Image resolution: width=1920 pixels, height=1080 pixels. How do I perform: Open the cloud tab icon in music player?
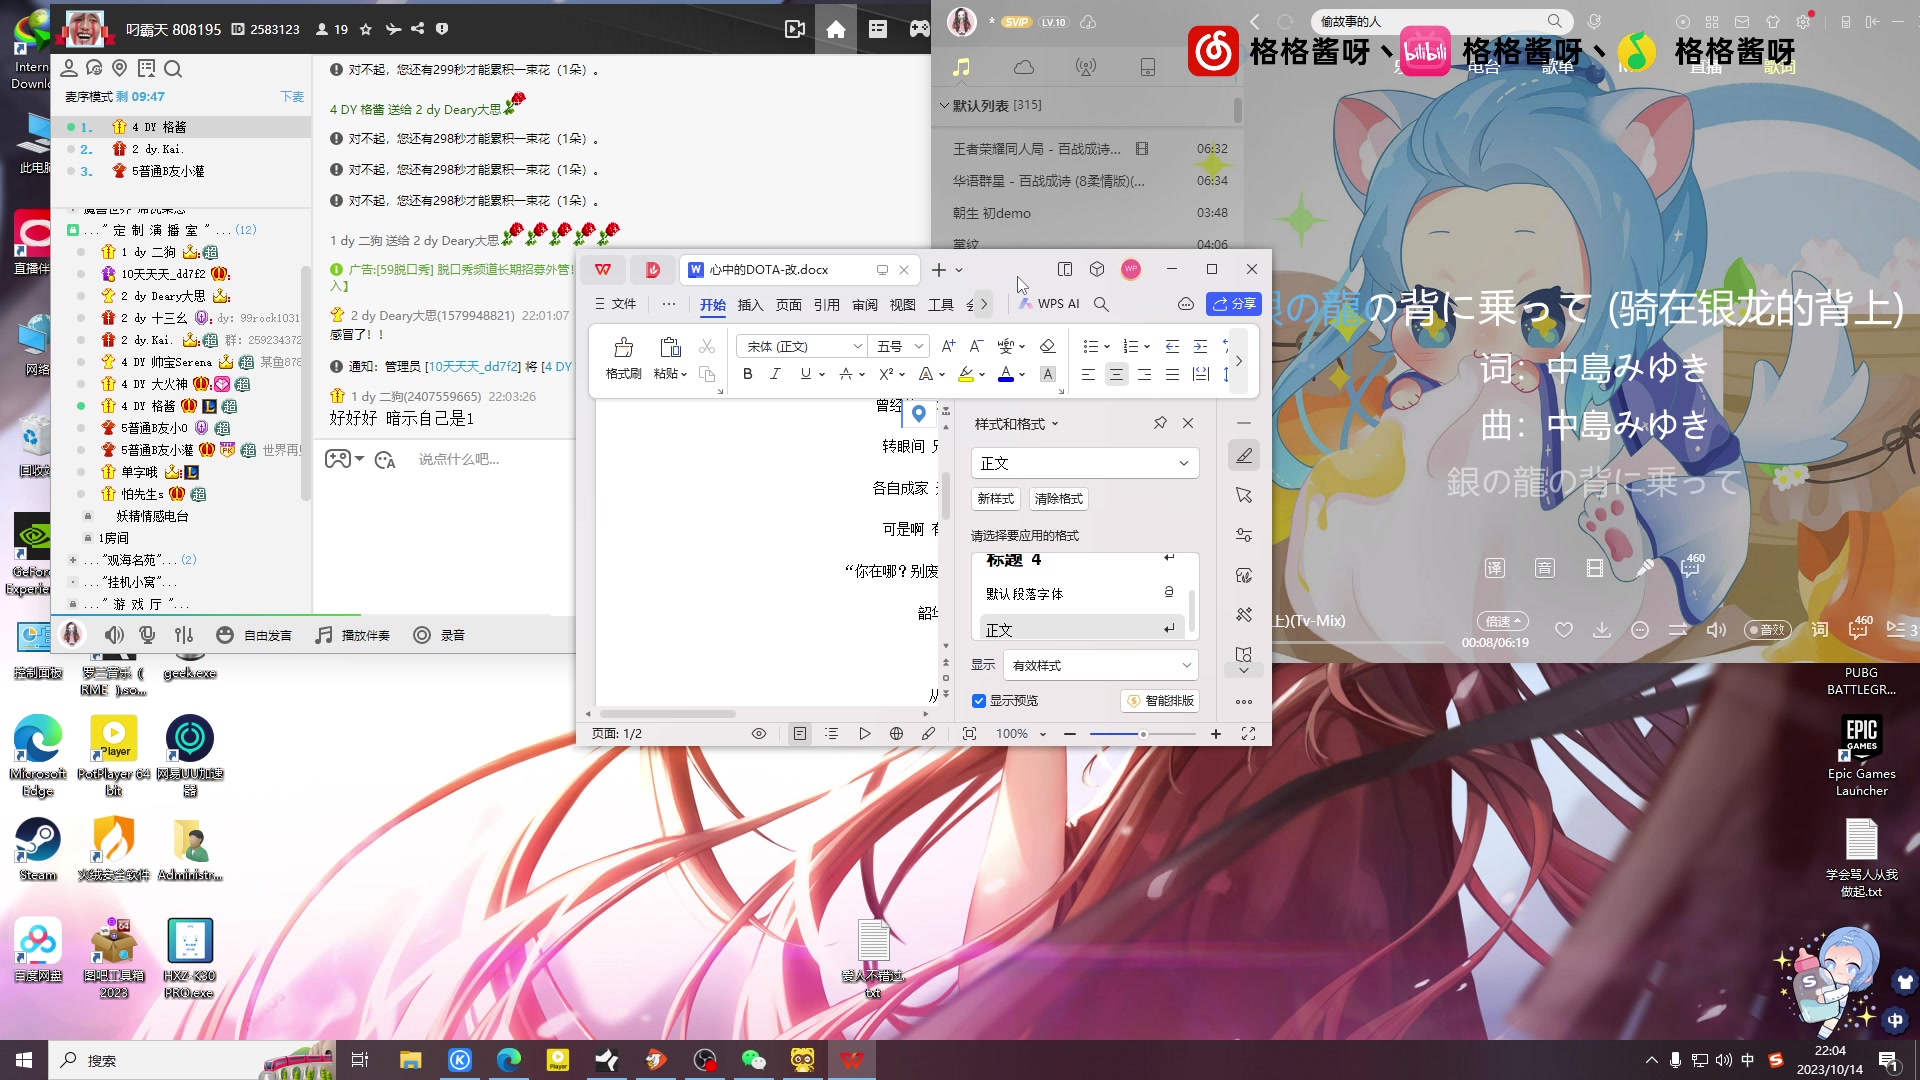click(x=1024, y=67)
